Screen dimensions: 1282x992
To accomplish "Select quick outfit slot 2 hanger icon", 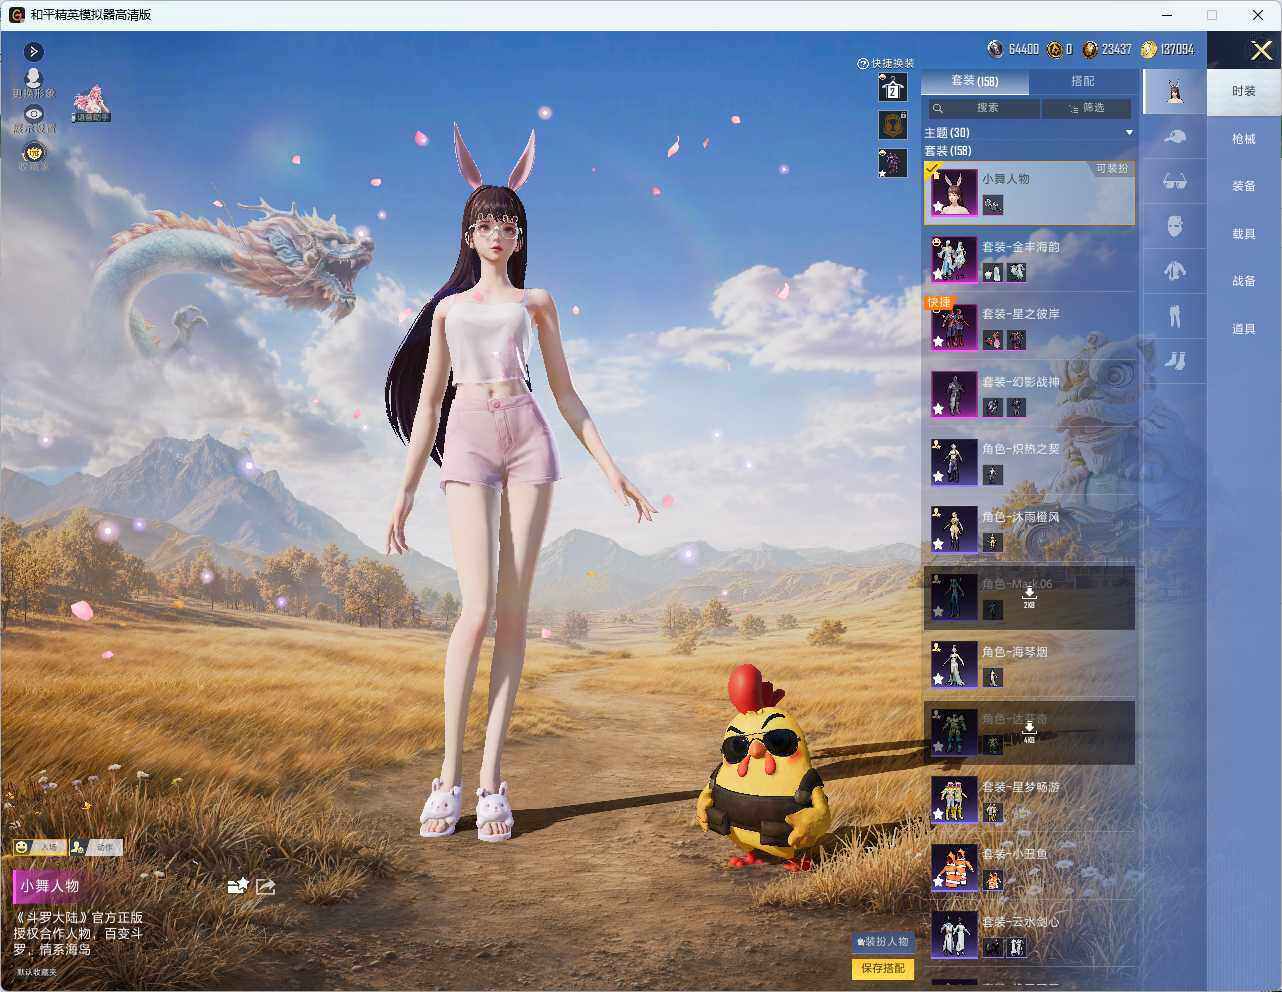I will [x=892, y=88].
